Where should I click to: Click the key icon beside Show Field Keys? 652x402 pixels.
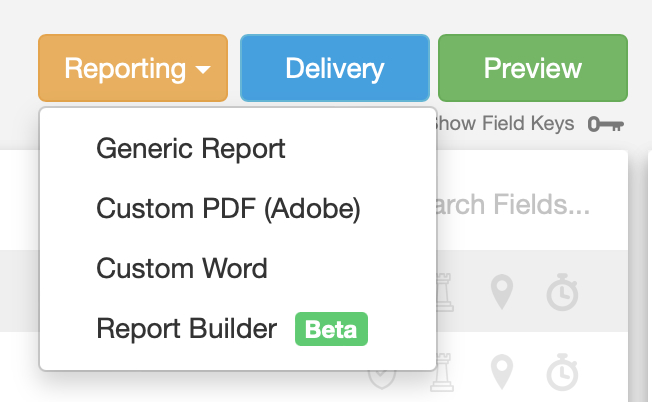pos(606,124)
